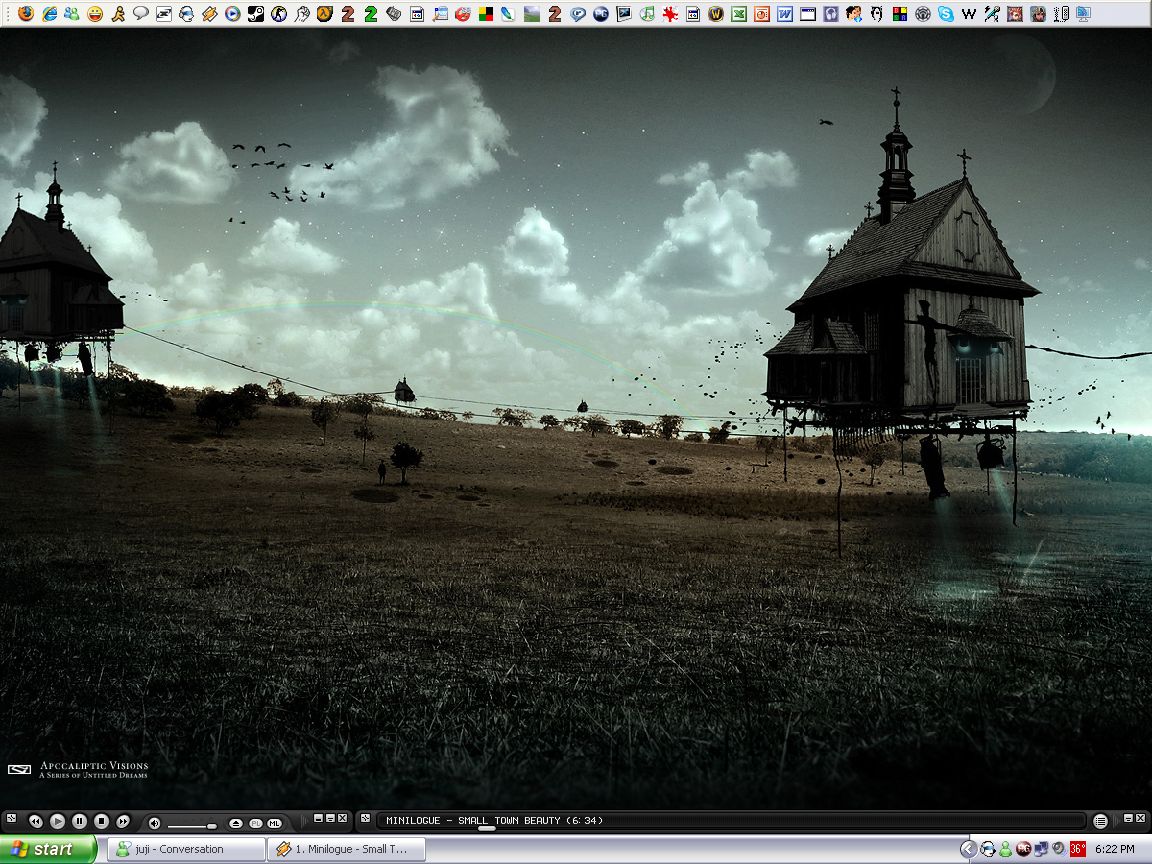This screenshot has width=1152, height=864.
Task: Toggle the media library ML button
Action: [x=274, y=823]
